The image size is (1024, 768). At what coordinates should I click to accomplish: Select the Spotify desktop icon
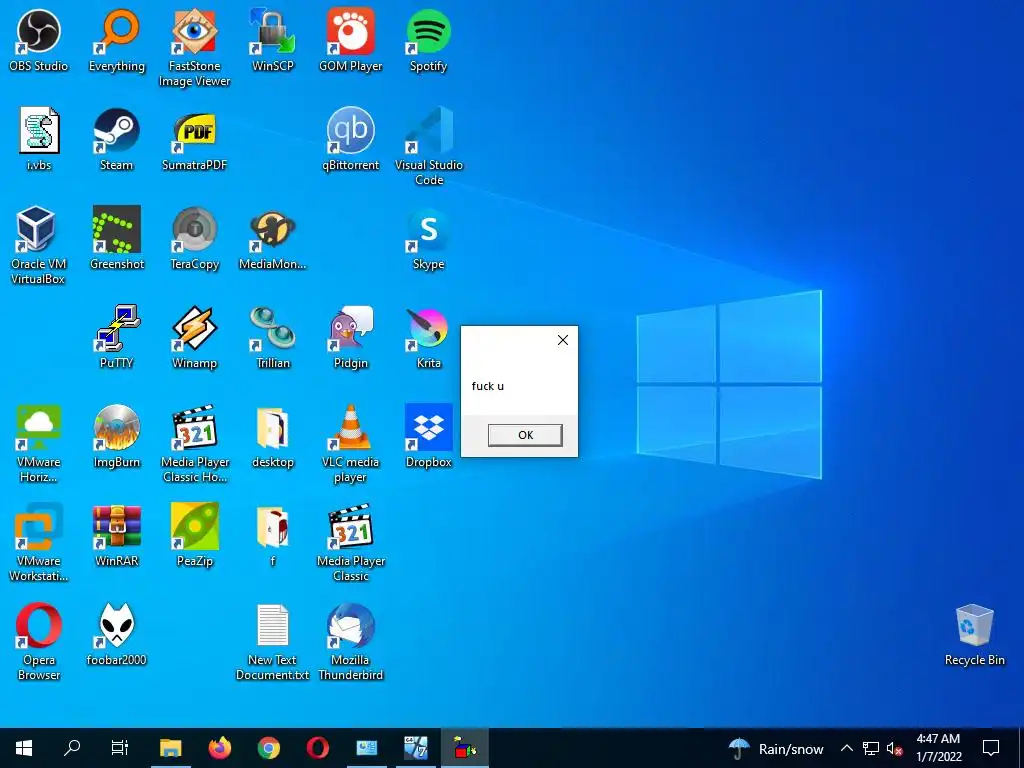tap(428, 40)
